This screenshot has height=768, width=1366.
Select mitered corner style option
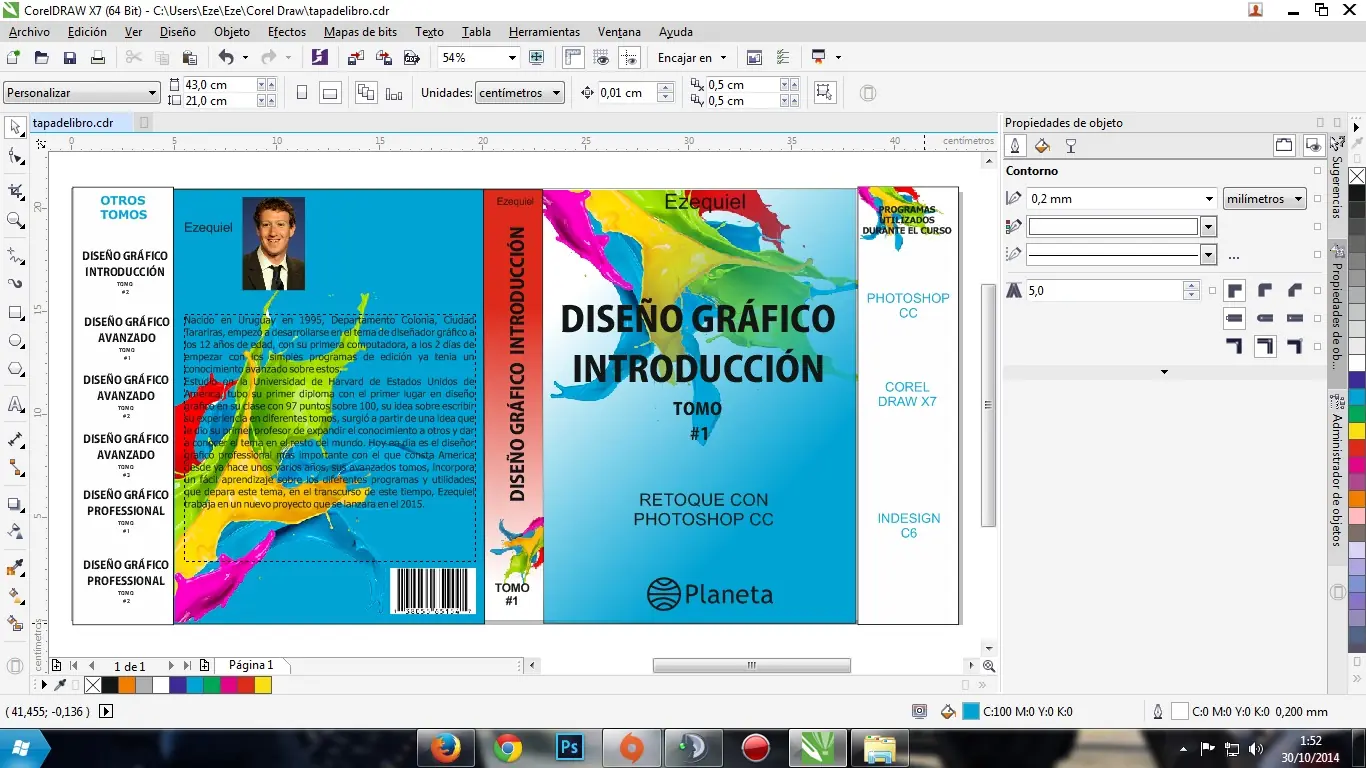1235,291
